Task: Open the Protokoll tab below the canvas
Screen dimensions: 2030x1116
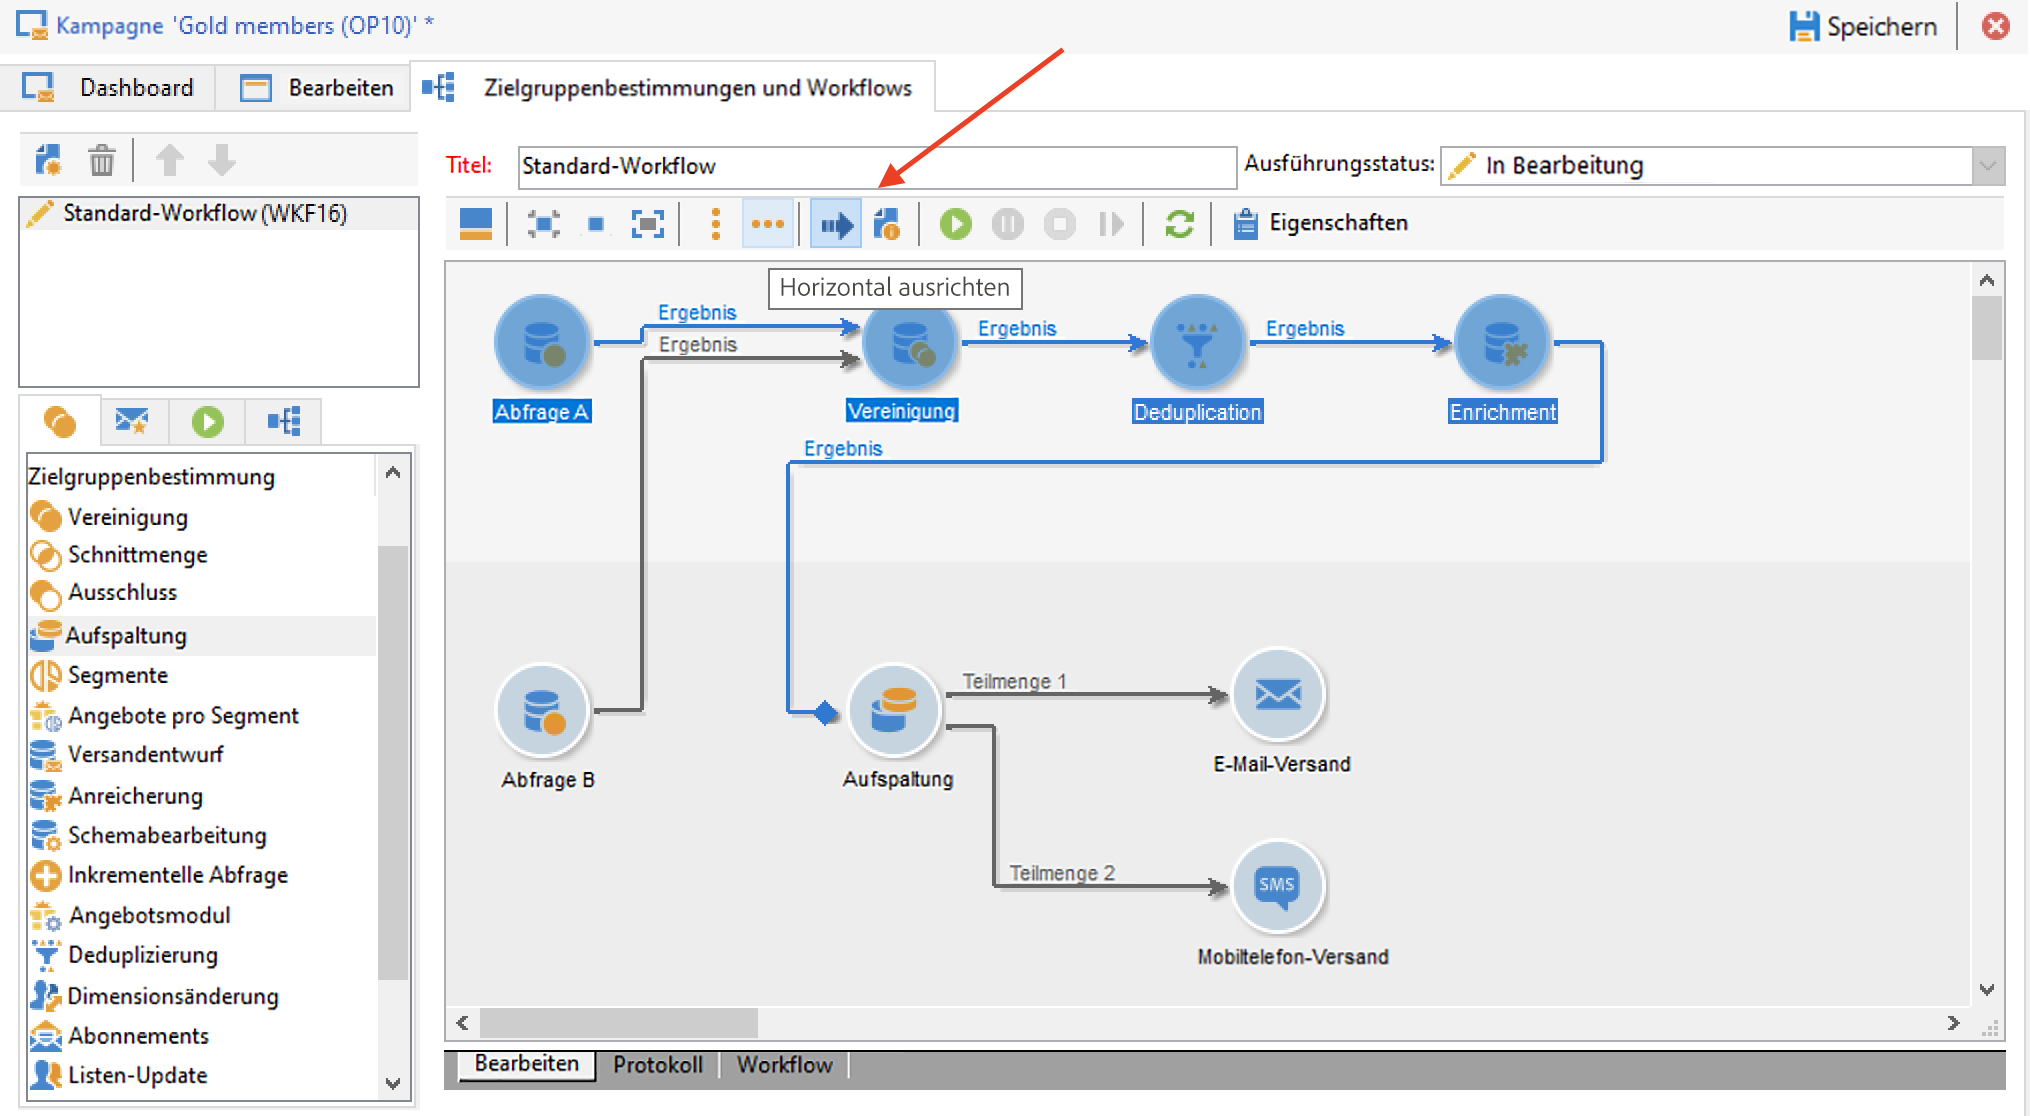Action: click(657, 1065)
